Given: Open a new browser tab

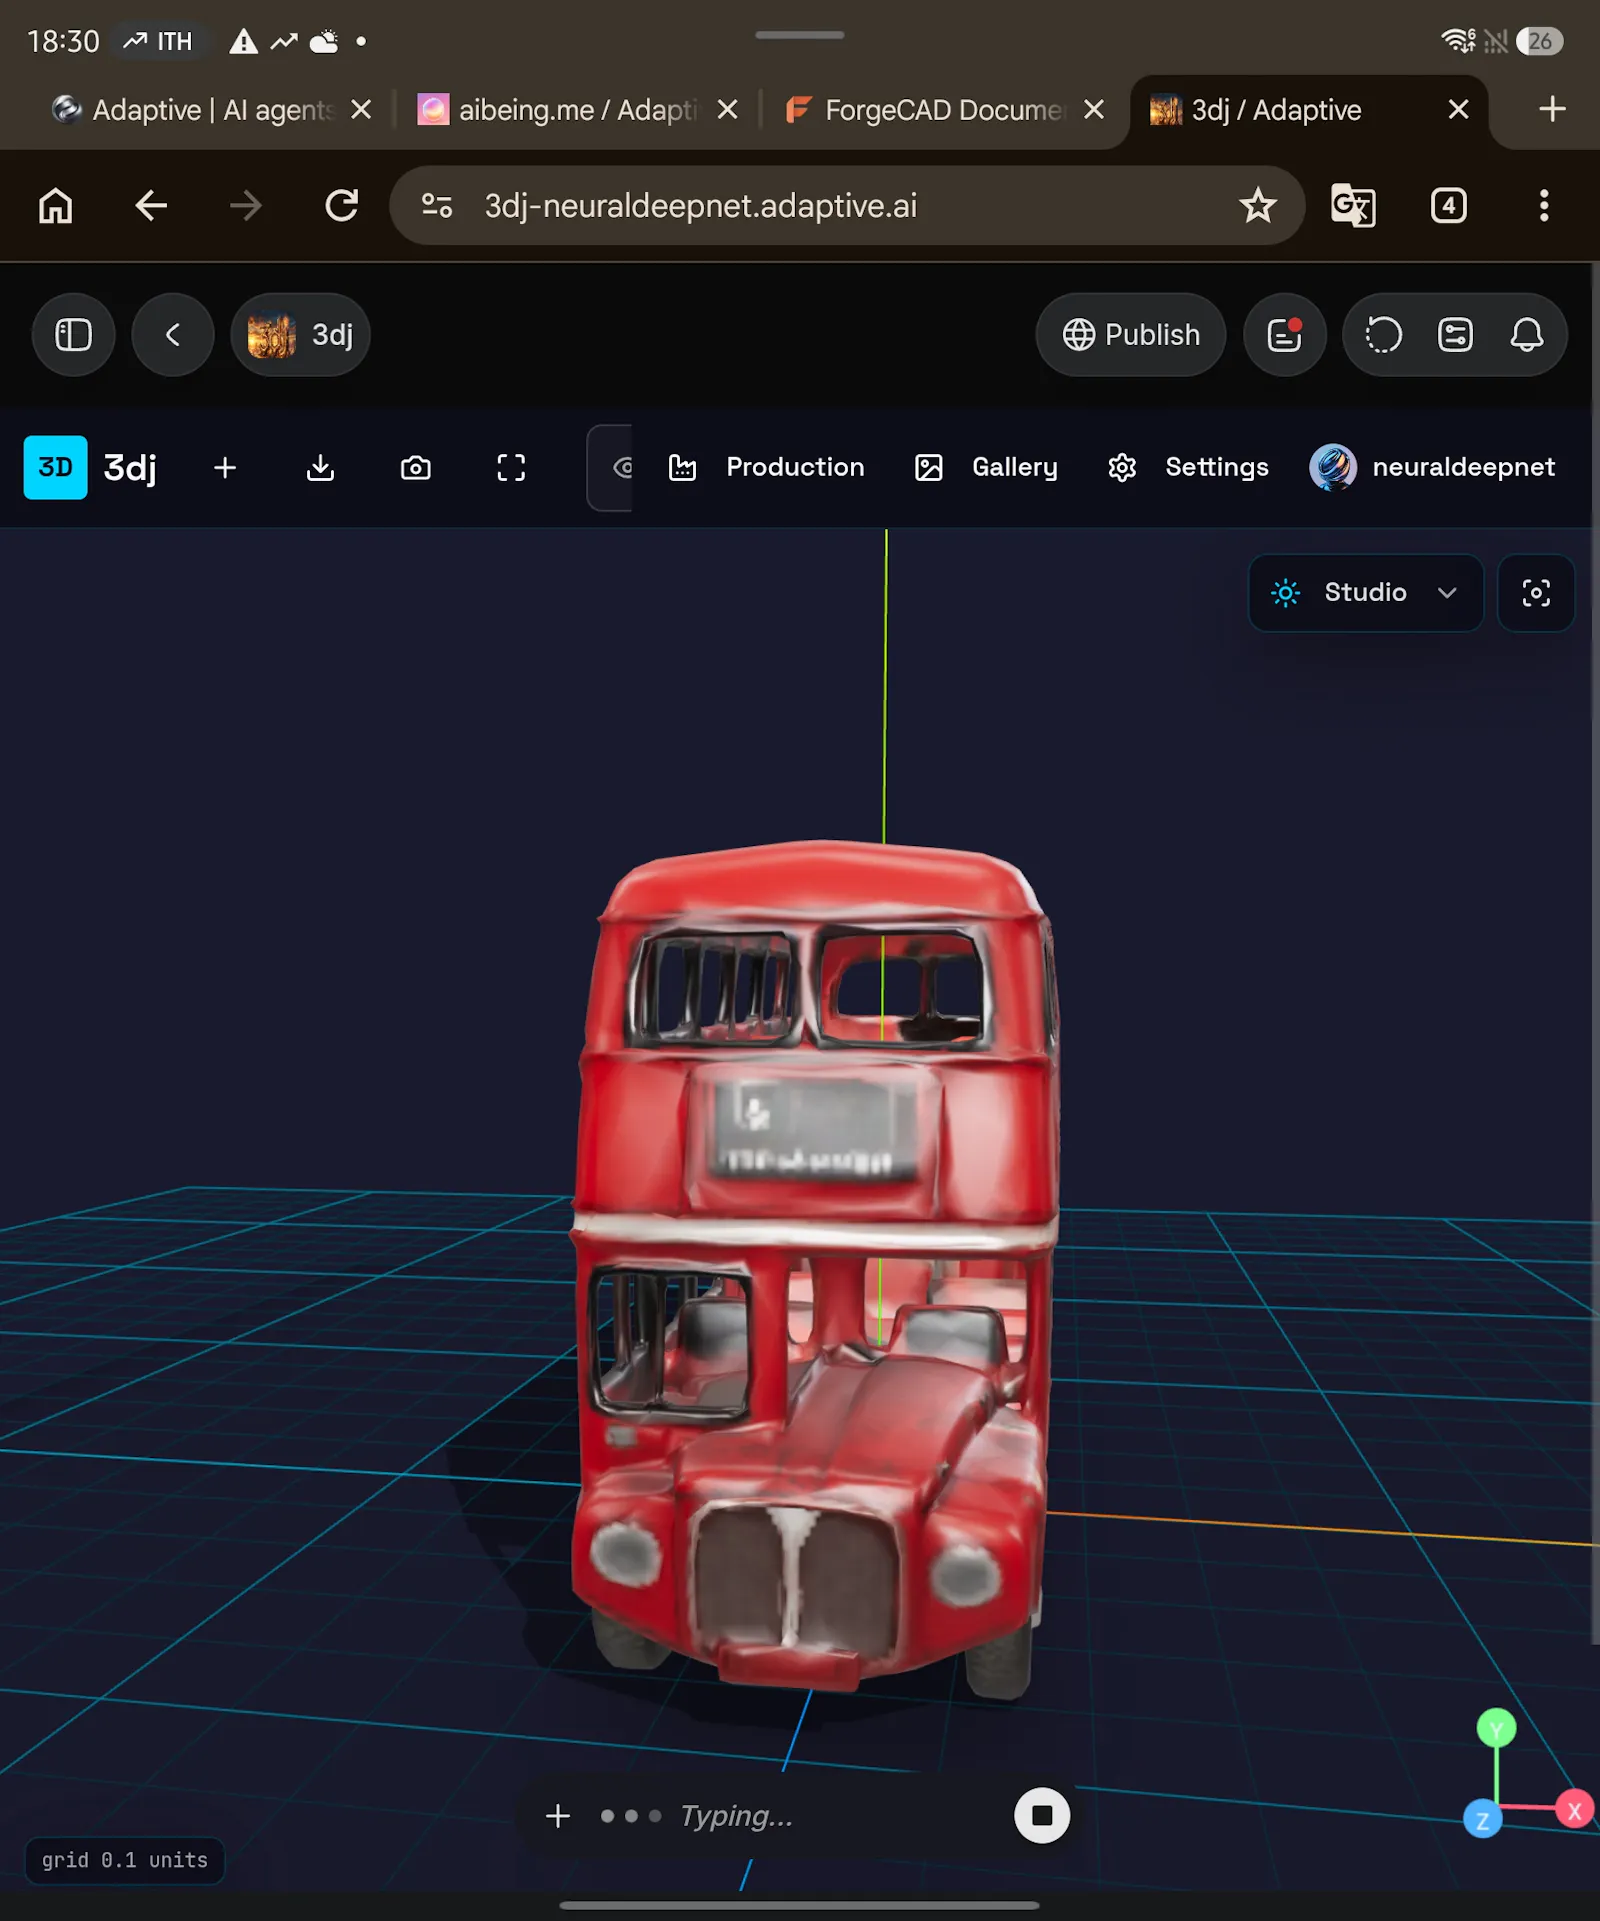Looking at the screenshot, I should click(x=1552, y=109).
